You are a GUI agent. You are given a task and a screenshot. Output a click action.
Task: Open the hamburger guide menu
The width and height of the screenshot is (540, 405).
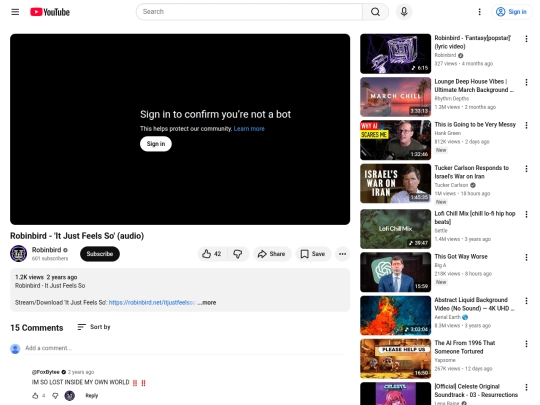click(x=15, y=12)
